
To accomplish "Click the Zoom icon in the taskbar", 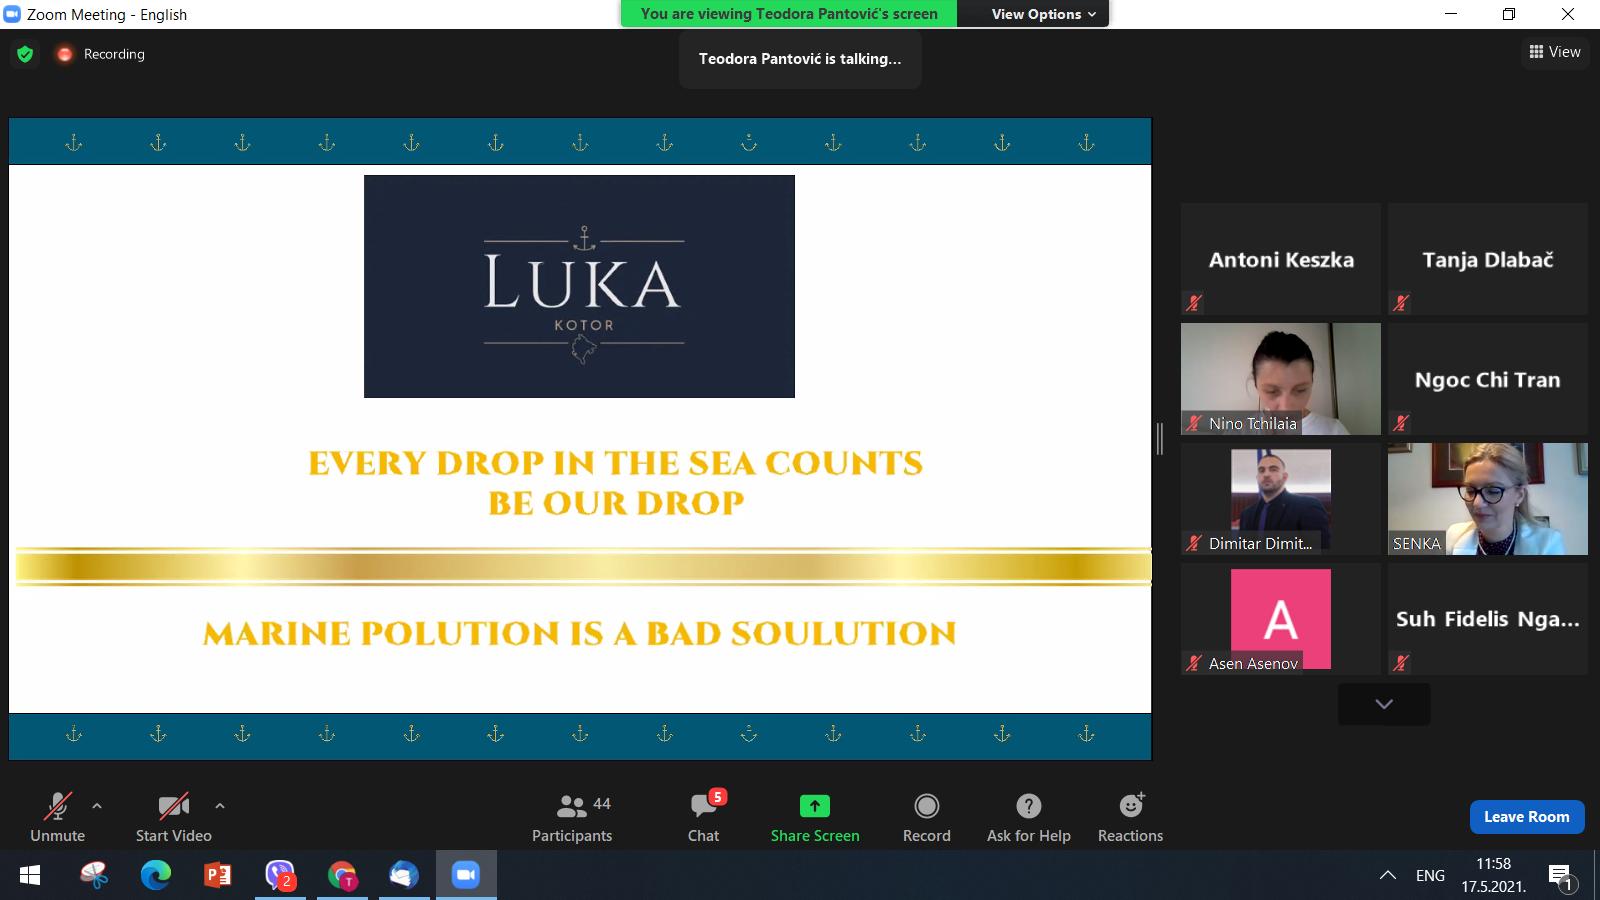I will point(466,876).
